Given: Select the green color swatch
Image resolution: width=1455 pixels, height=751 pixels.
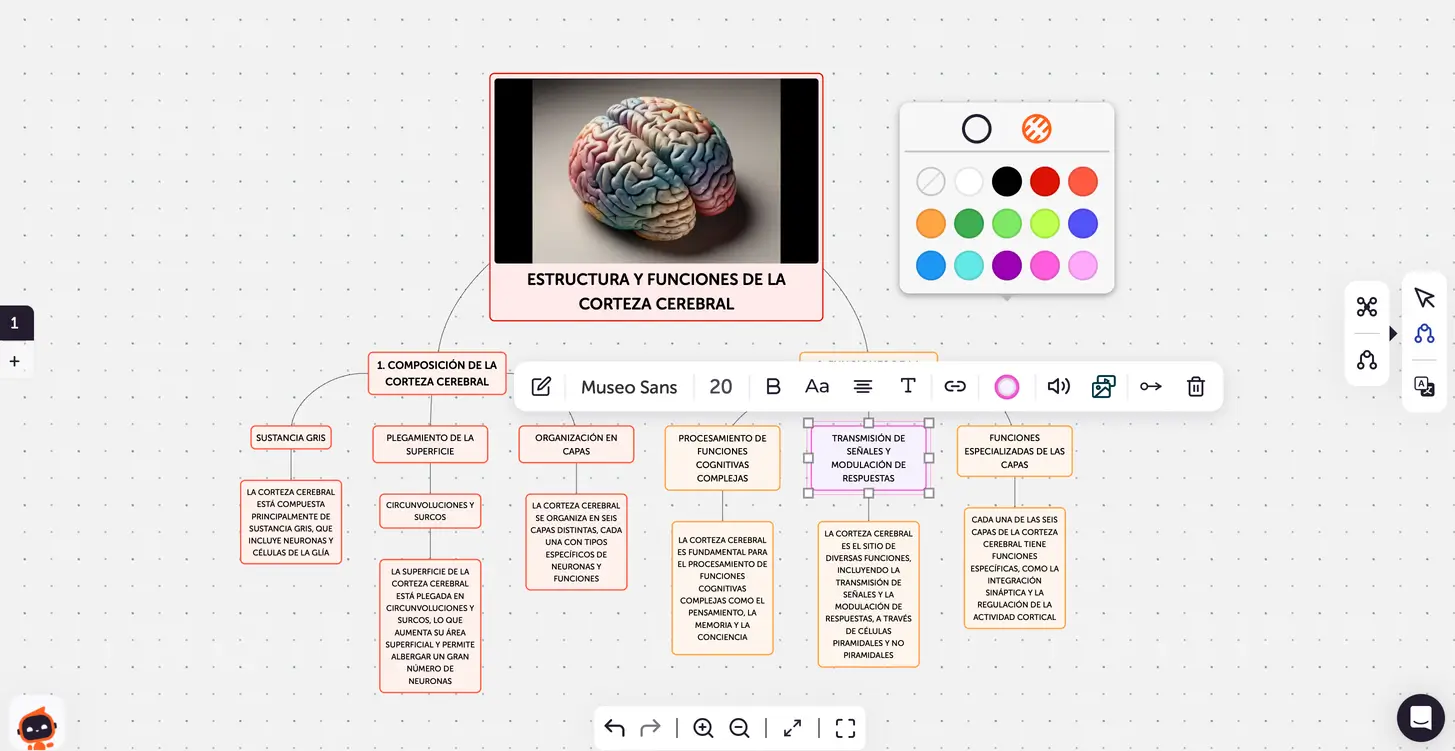Looking at the screenshot, I should point(969,223).
